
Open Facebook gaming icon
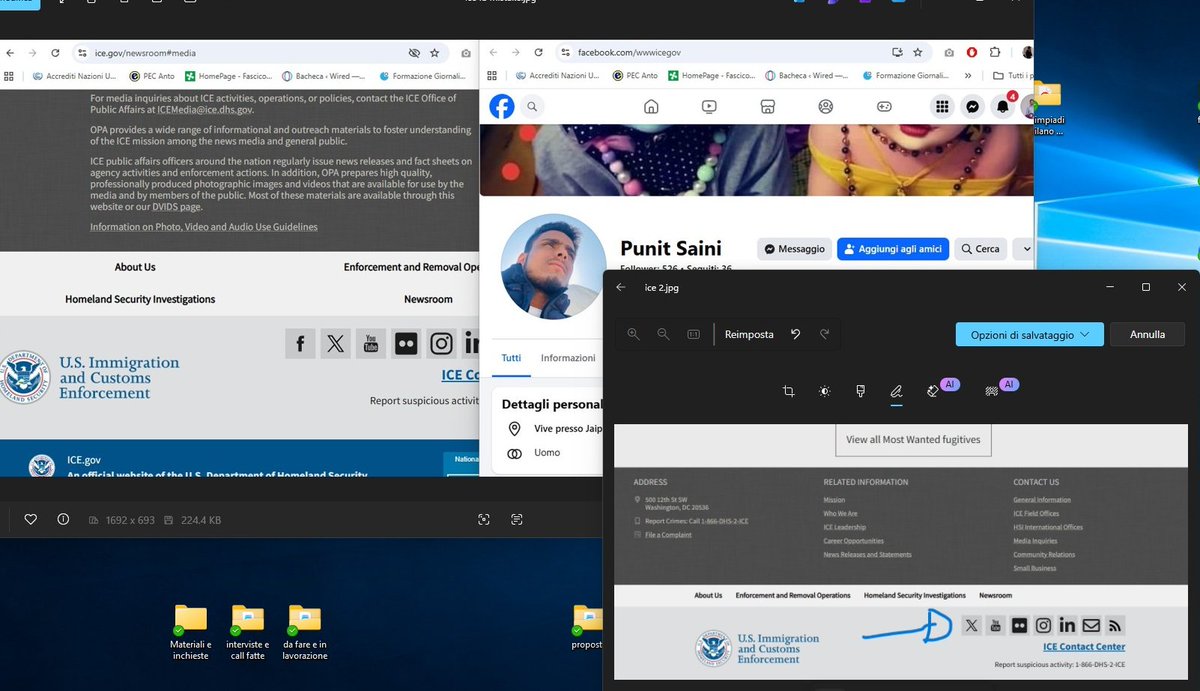884,106
